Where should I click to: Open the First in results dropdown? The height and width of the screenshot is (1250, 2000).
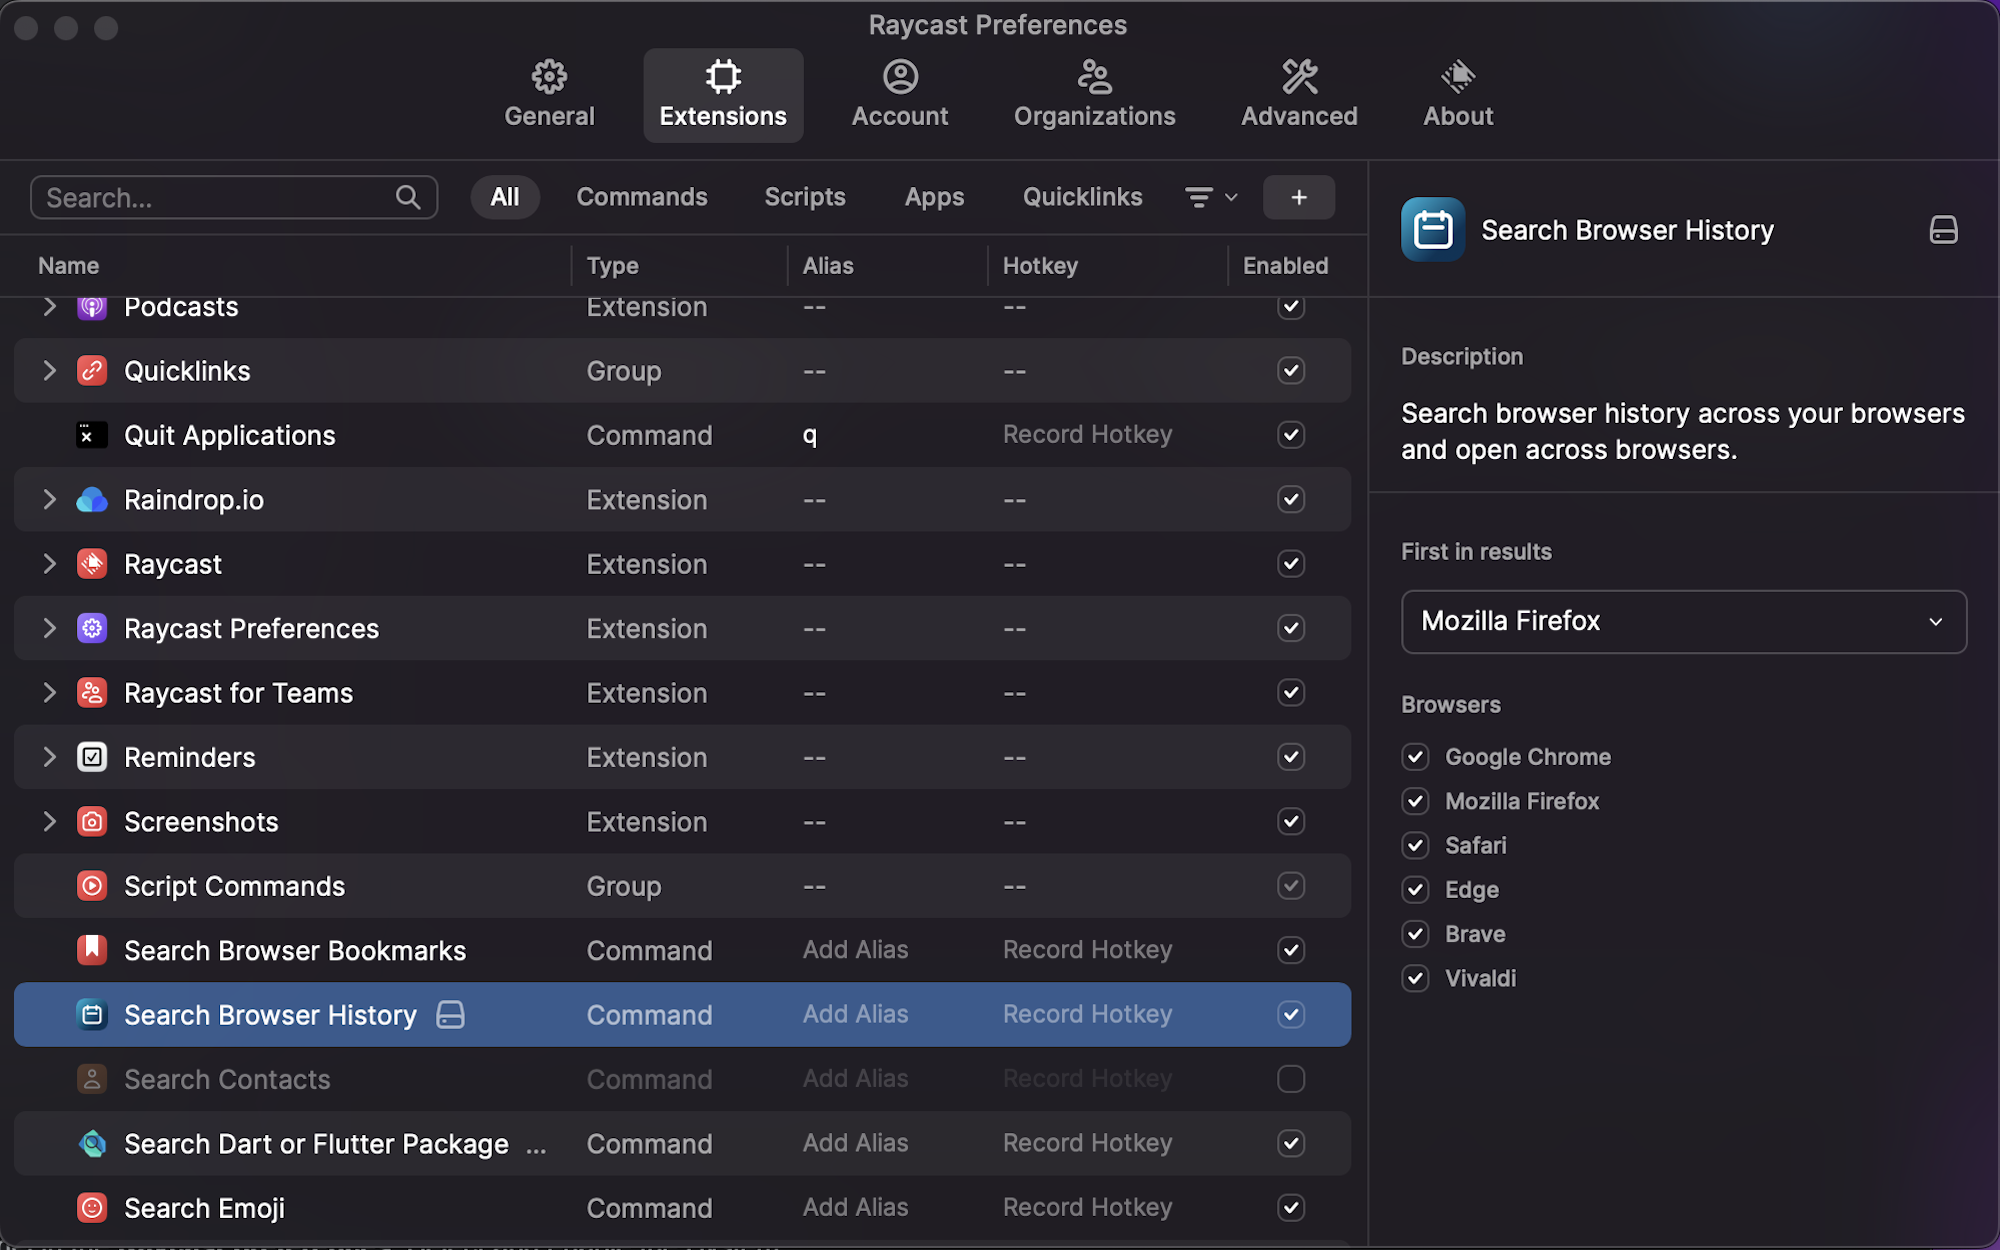point(1683,621)
